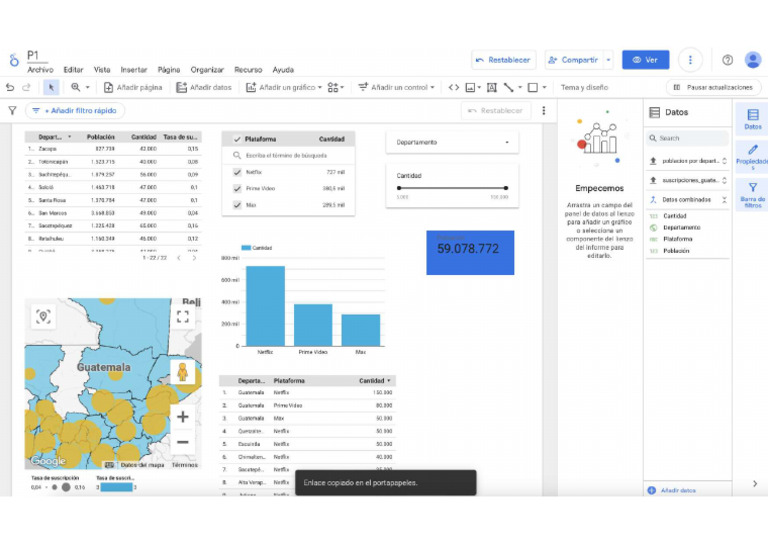The width and height of the screenshot is (768, 543).
Task: Uncheck the Prime Video platform checkbox
Action: tap(238, 188)
